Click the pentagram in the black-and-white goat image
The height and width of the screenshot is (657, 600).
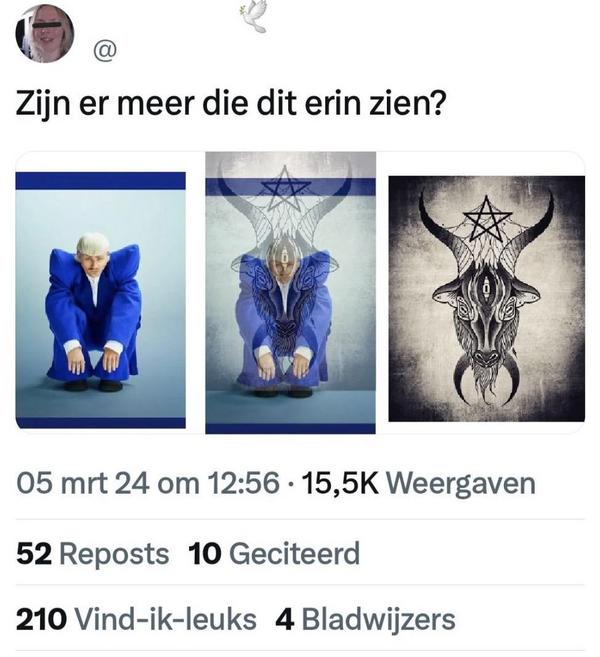[487, 219]
